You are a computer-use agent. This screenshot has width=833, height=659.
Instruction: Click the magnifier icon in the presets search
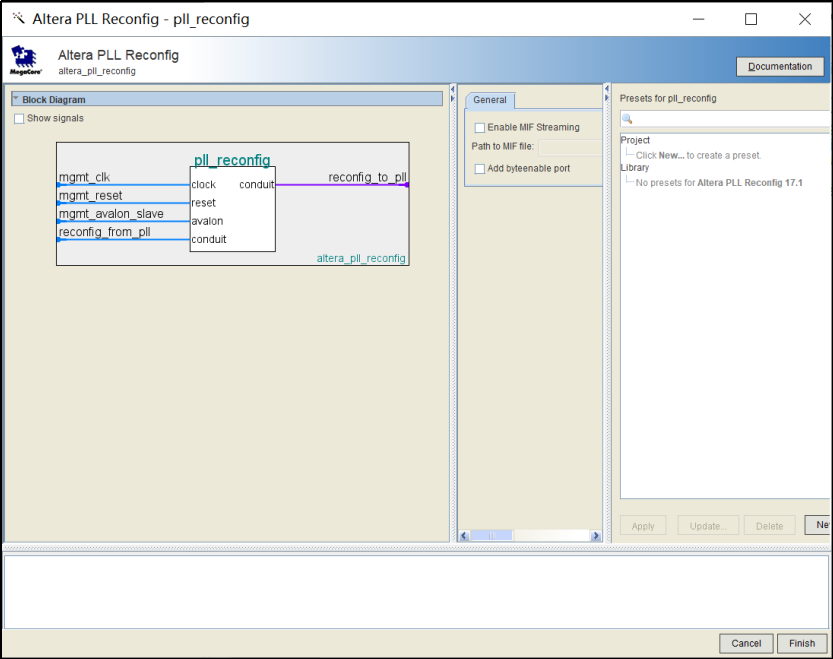tap(627, 119)
